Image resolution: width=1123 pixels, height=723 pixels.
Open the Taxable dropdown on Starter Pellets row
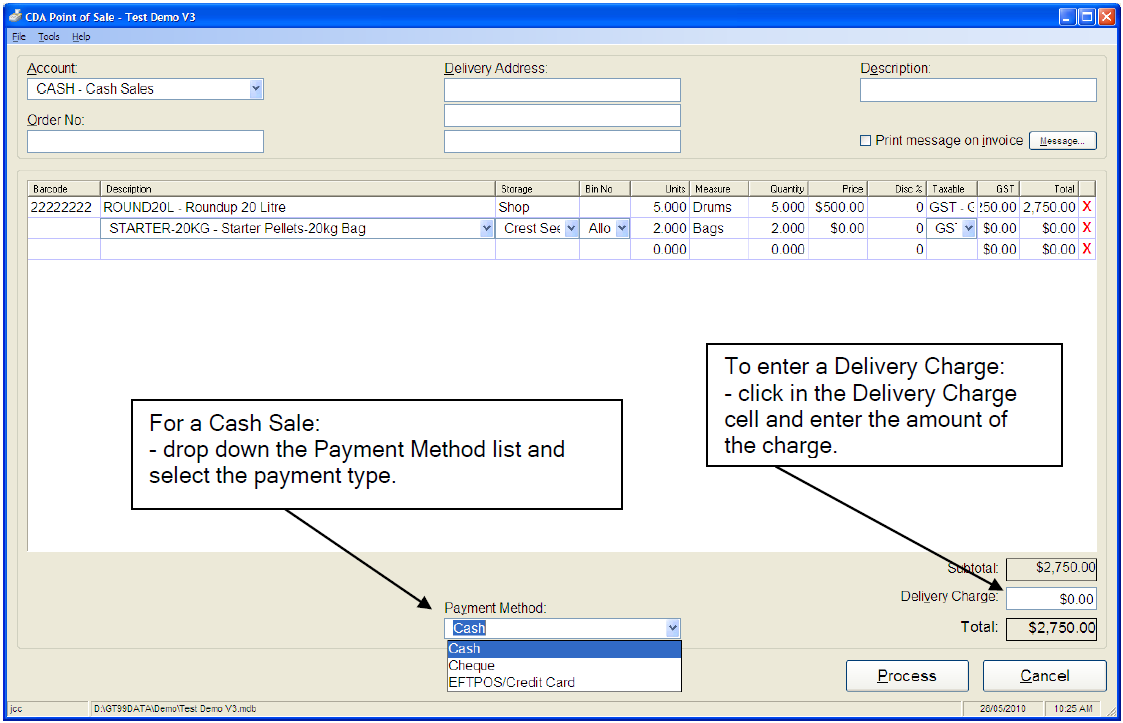tap(968, 228)
